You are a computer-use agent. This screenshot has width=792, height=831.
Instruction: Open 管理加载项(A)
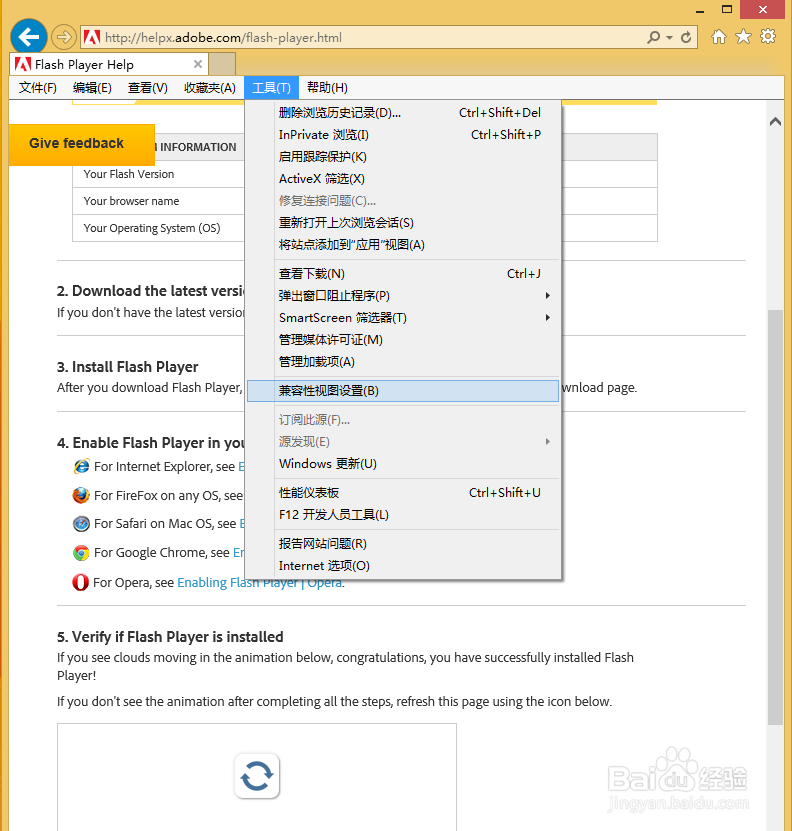point(404,362)
